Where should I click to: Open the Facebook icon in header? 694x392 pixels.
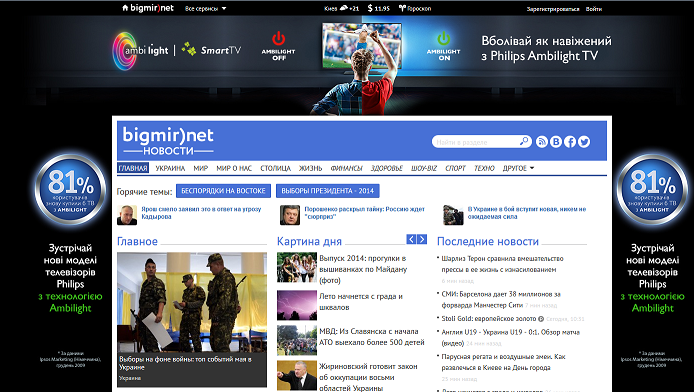click(x=570, y=142)
